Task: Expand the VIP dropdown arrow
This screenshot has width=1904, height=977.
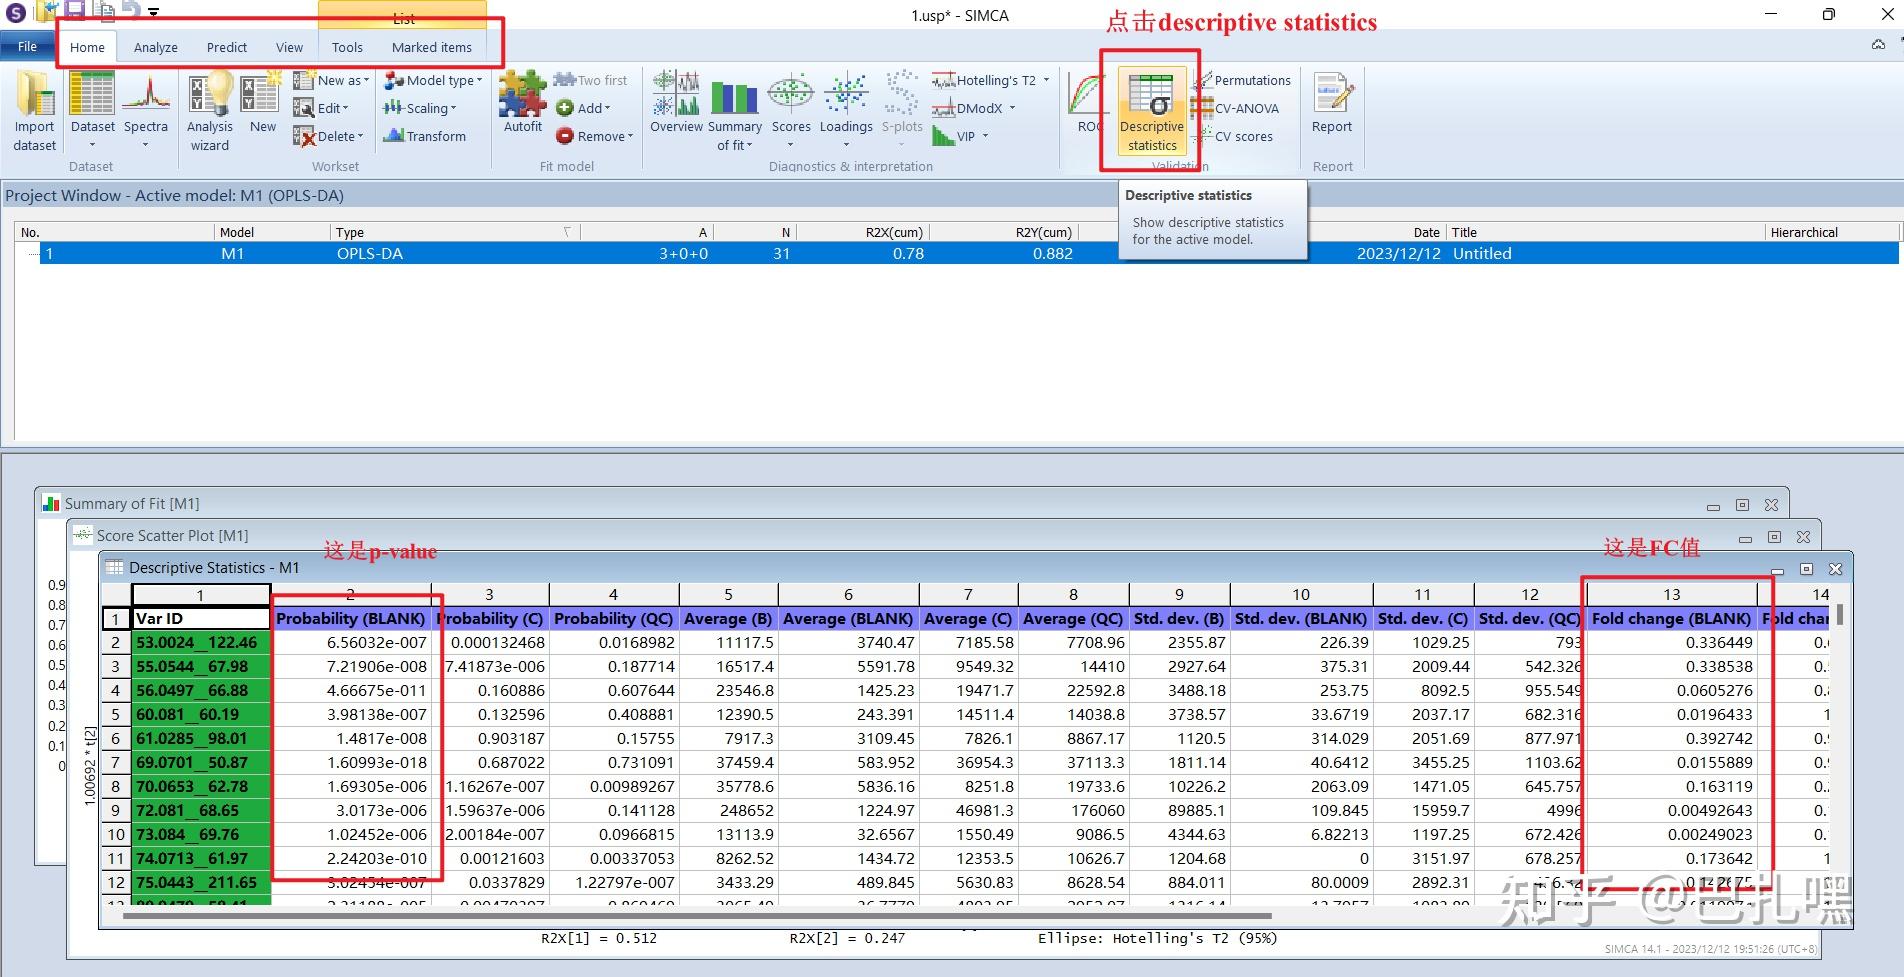Action: (x=985, y=137)
